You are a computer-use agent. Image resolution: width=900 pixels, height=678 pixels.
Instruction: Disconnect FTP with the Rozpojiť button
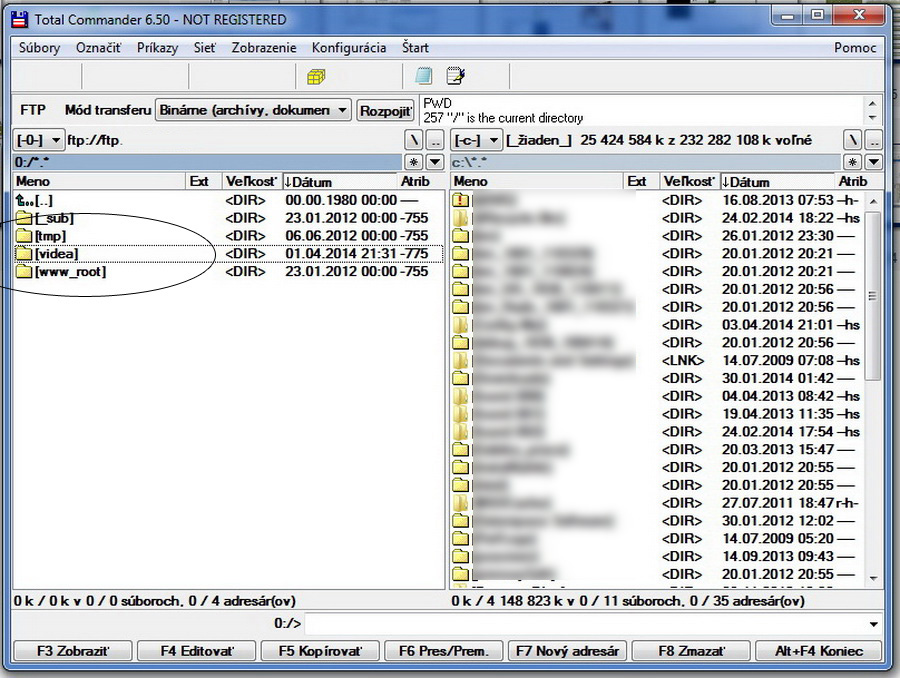[x=386, y=111]
